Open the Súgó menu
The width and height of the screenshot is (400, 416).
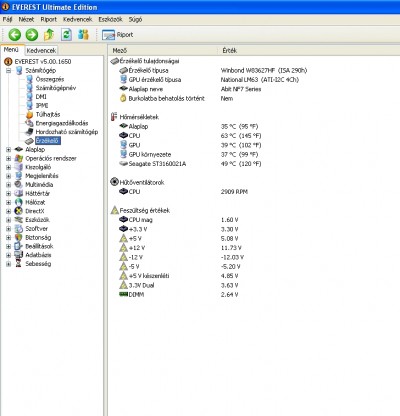pyautogui.click(x=135, y=19)
